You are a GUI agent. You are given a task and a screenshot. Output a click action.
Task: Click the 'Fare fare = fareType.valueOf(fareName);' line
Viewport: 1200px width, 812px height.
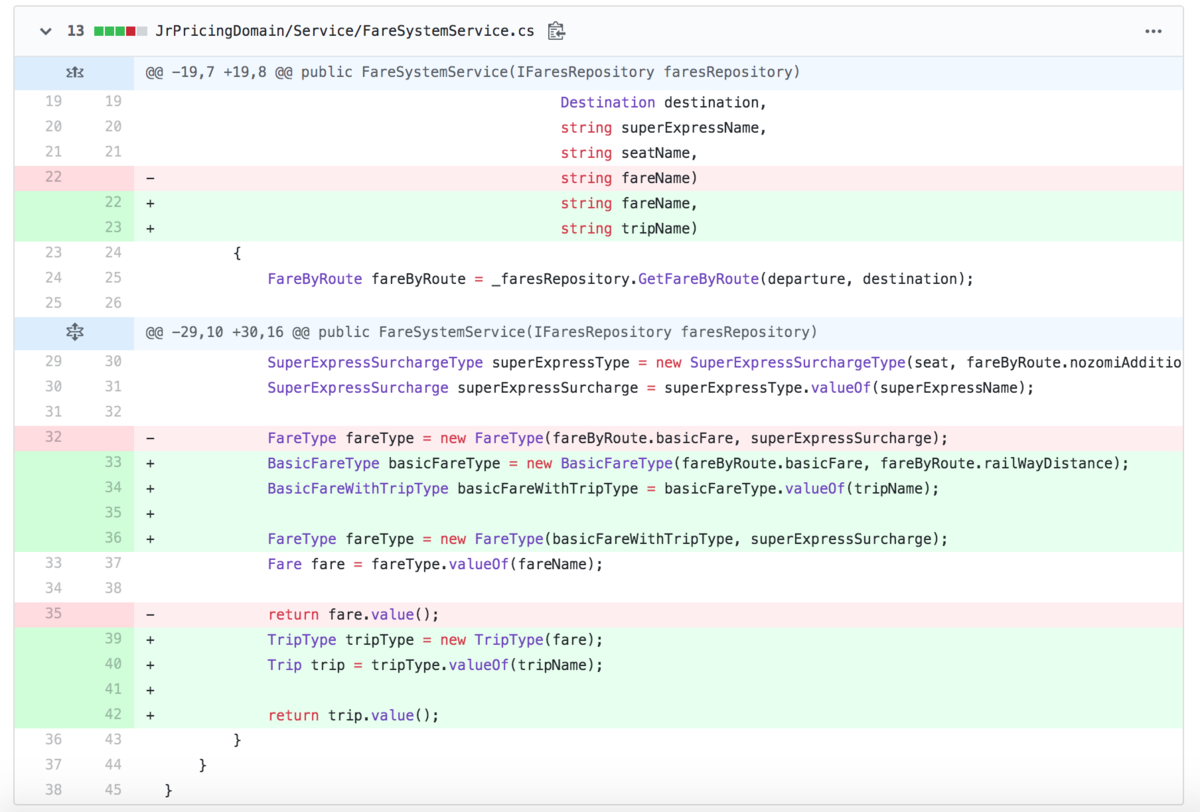pos(435,564)
